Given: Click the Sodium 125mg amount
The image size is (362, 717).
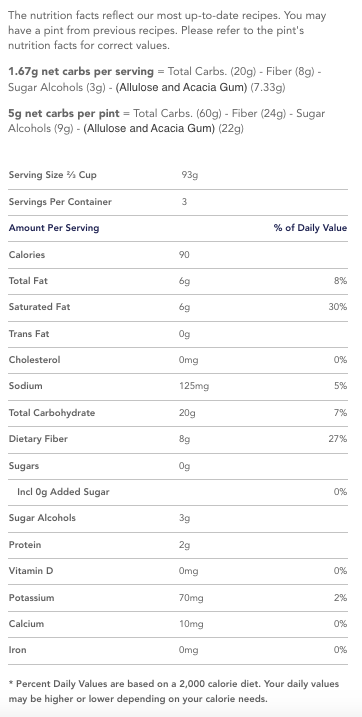Looking at the screenshot, I should (194, 386).
